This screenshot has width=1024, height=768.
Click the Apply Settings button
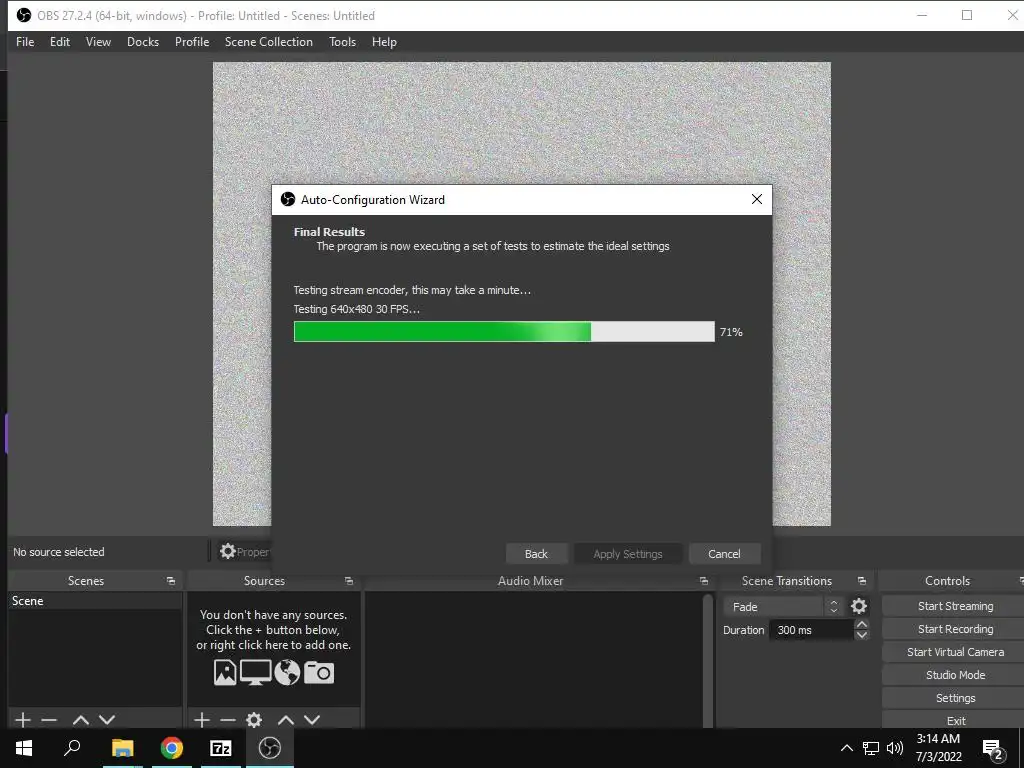pyautogui.click(x=628, y=554)
